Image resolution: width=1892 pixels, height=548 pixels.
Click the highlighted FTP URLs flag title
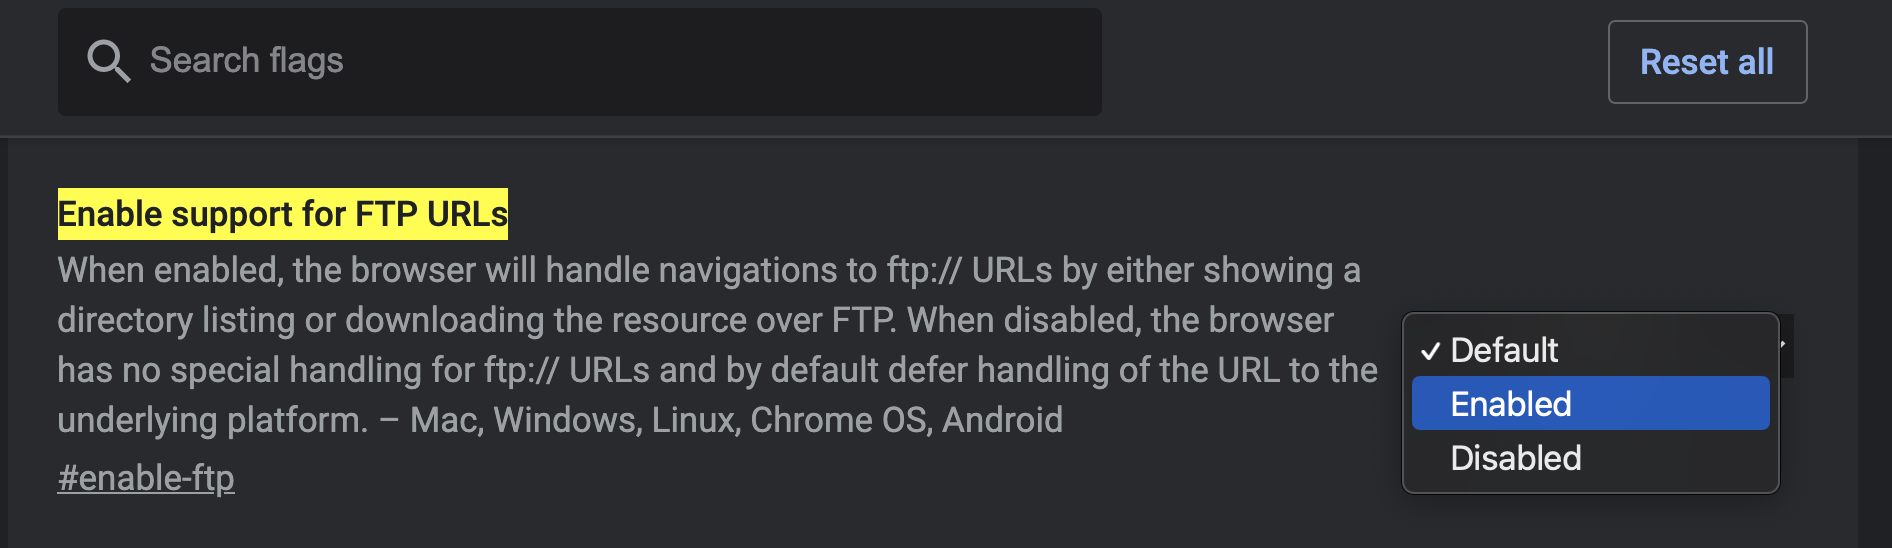point(282,214)
